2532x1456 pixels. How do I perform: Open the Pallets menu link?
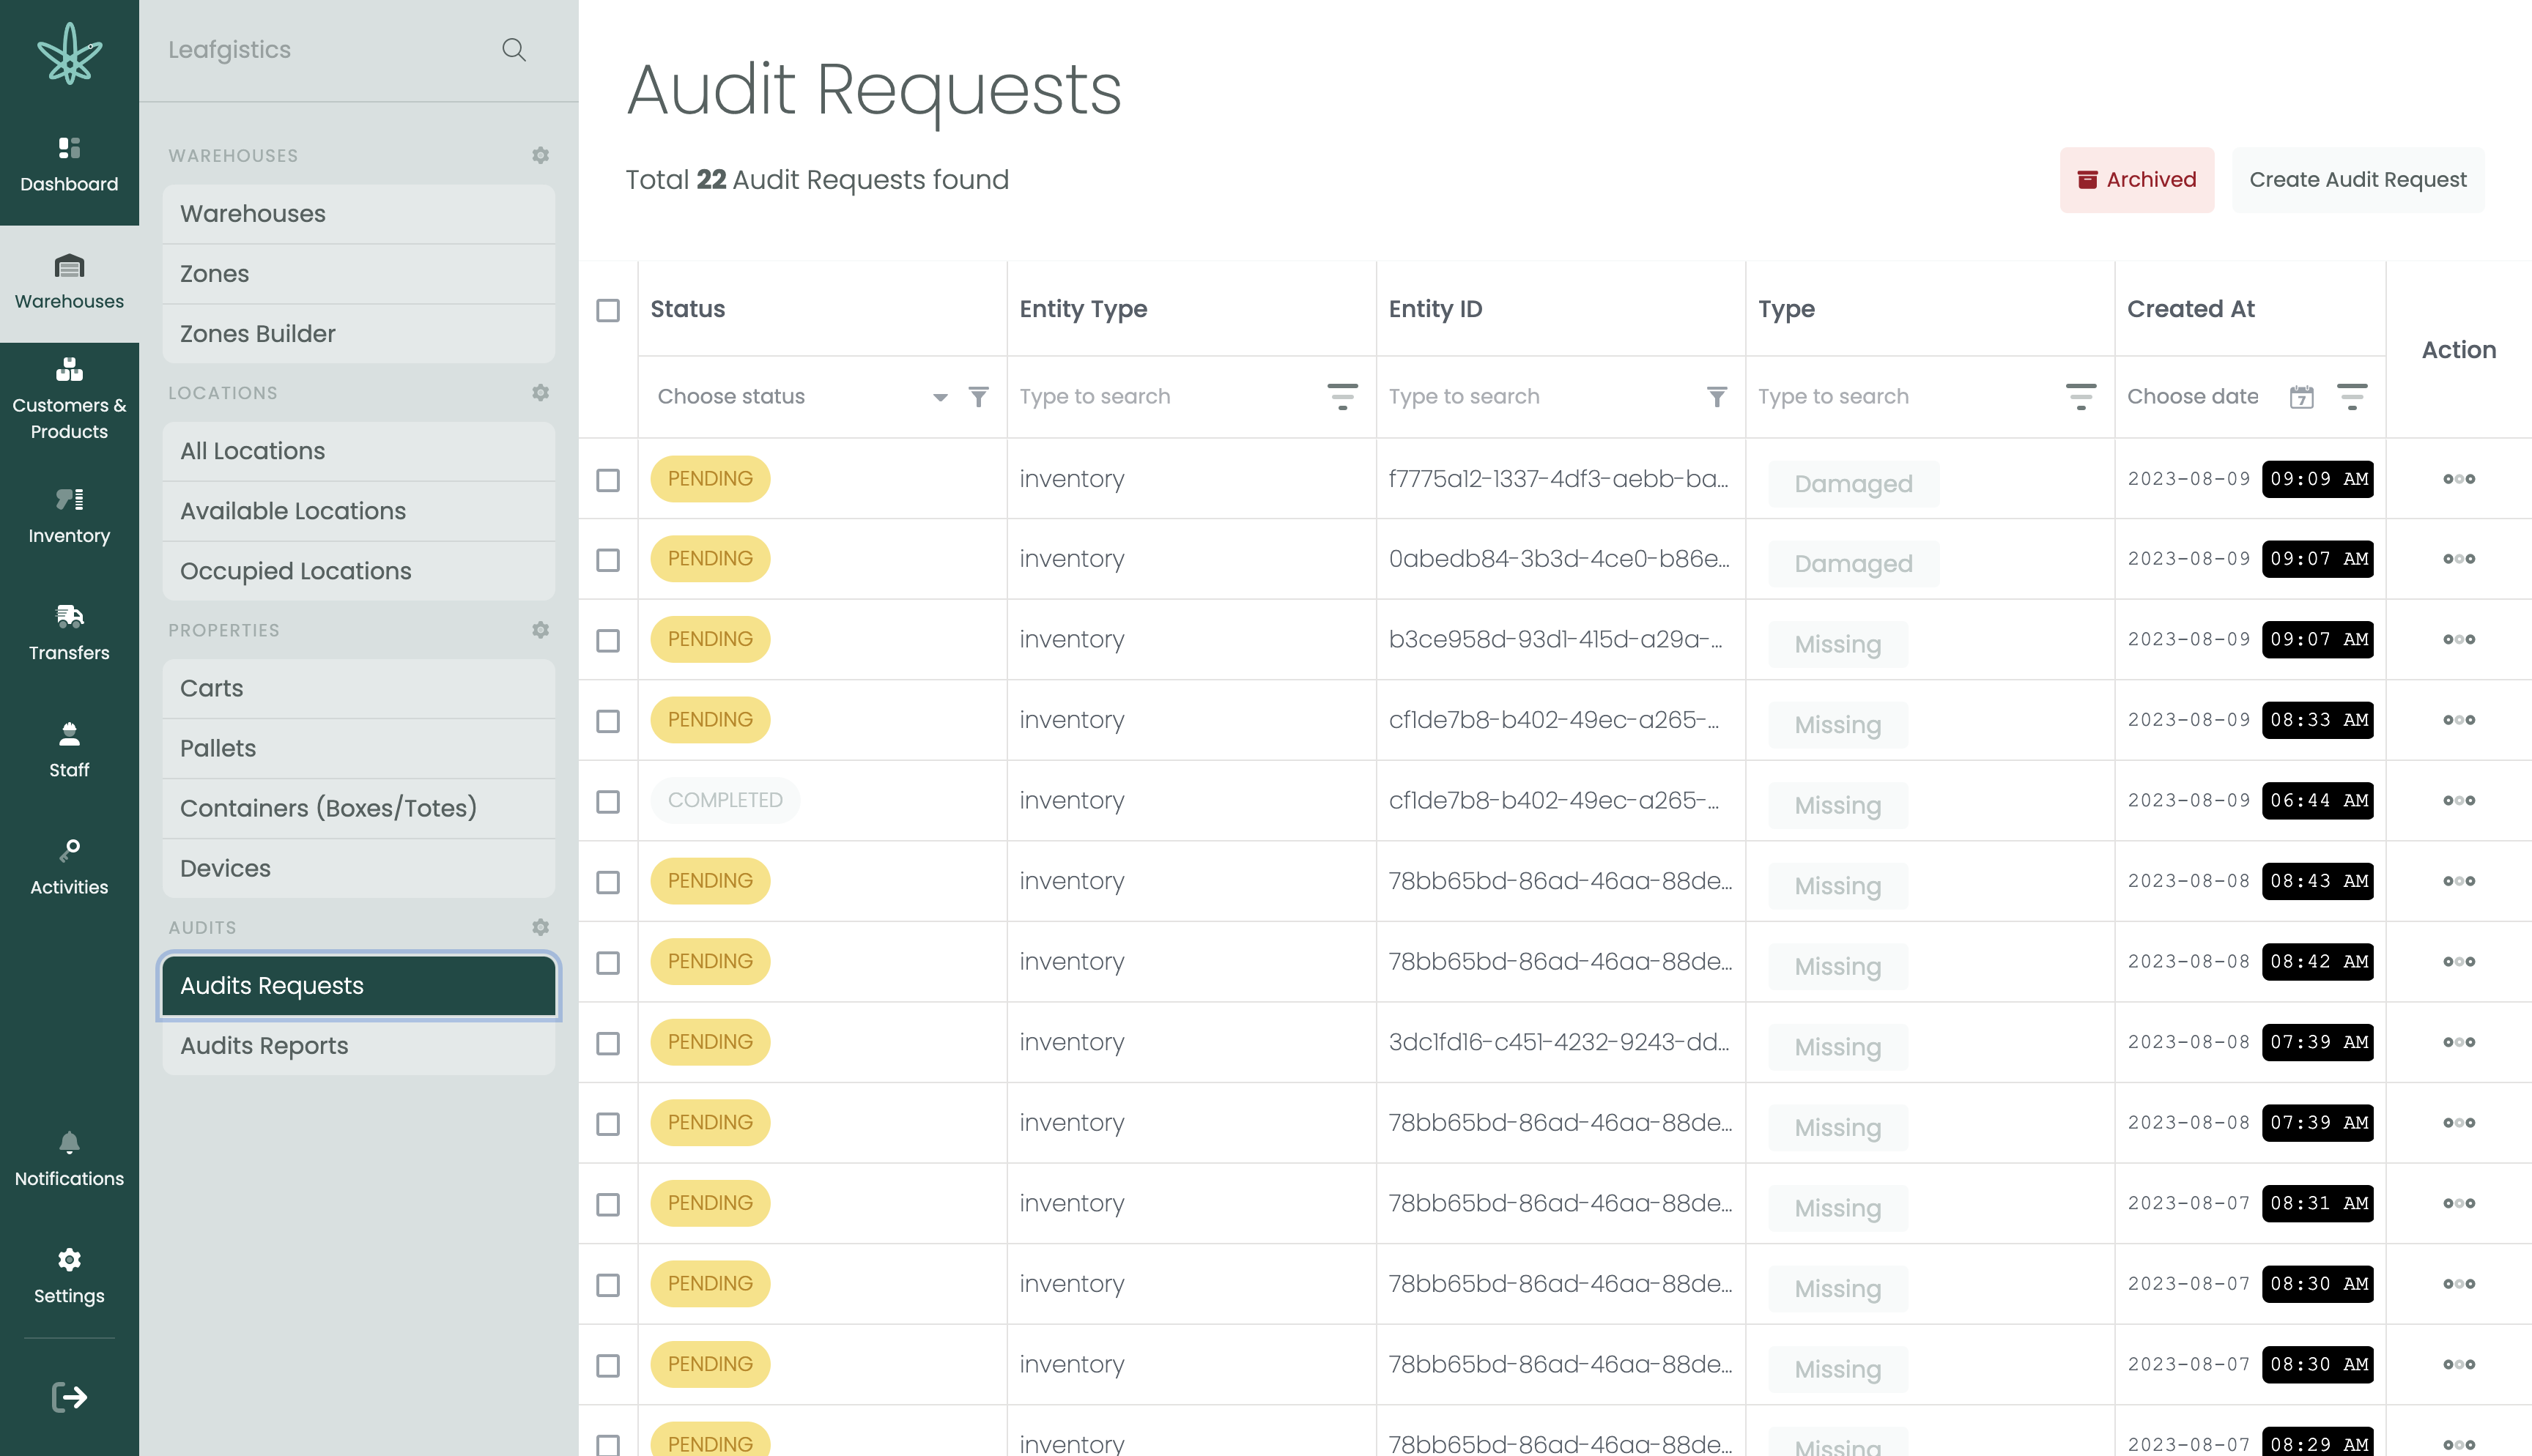point(359,748)
